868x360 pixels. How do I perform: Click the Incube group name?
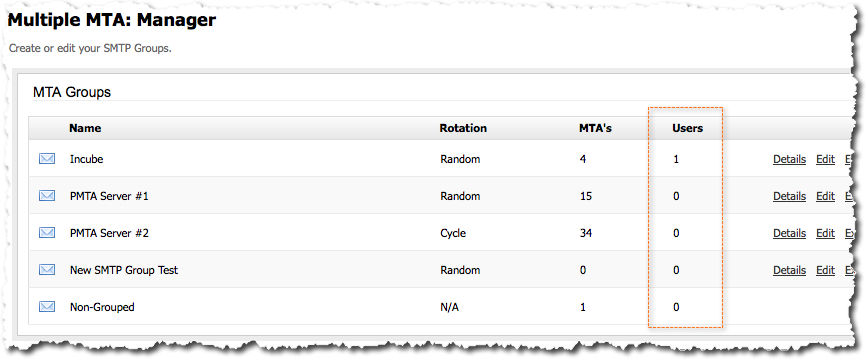tap(86, 159)
